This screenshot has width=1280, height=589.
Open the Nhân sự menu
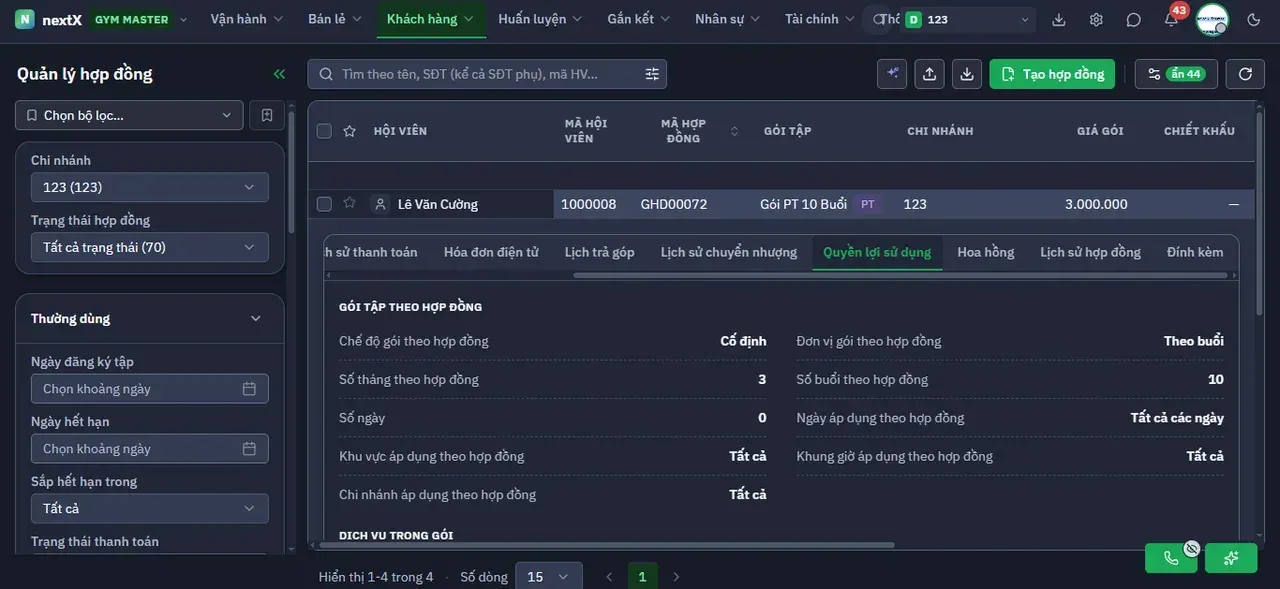click(x=727, y=19)
